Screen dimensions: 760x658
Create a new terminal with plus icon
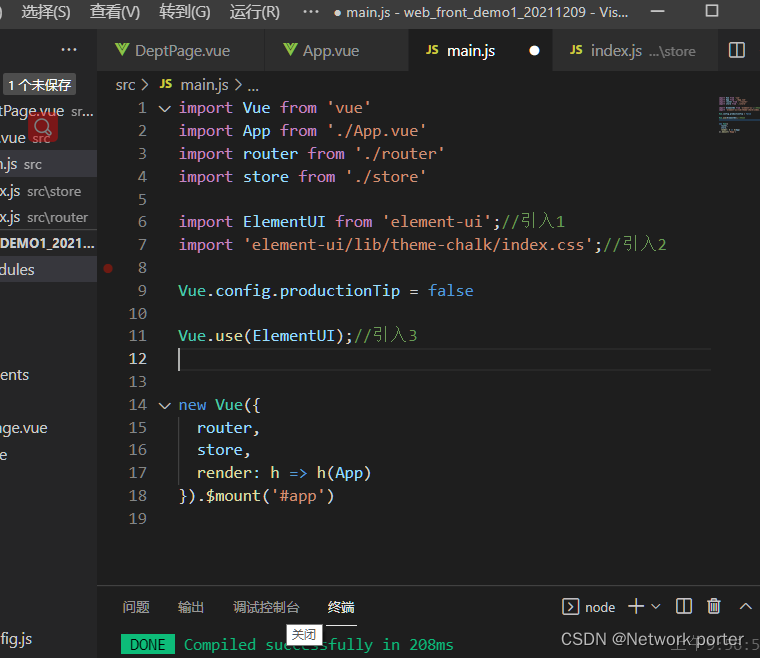click(x=635, y=606)
